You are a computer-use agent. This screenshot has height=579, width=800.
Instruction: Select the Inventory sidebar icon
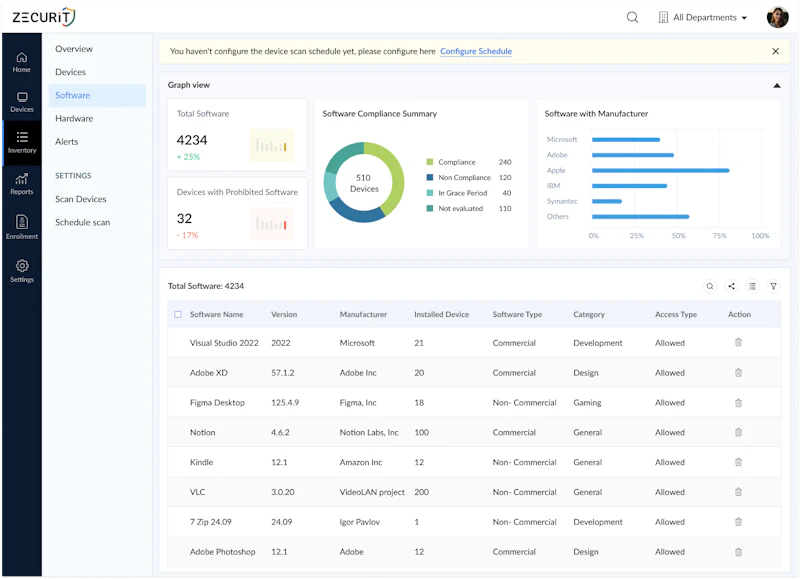pyautogui.click(x=21, y=142)
